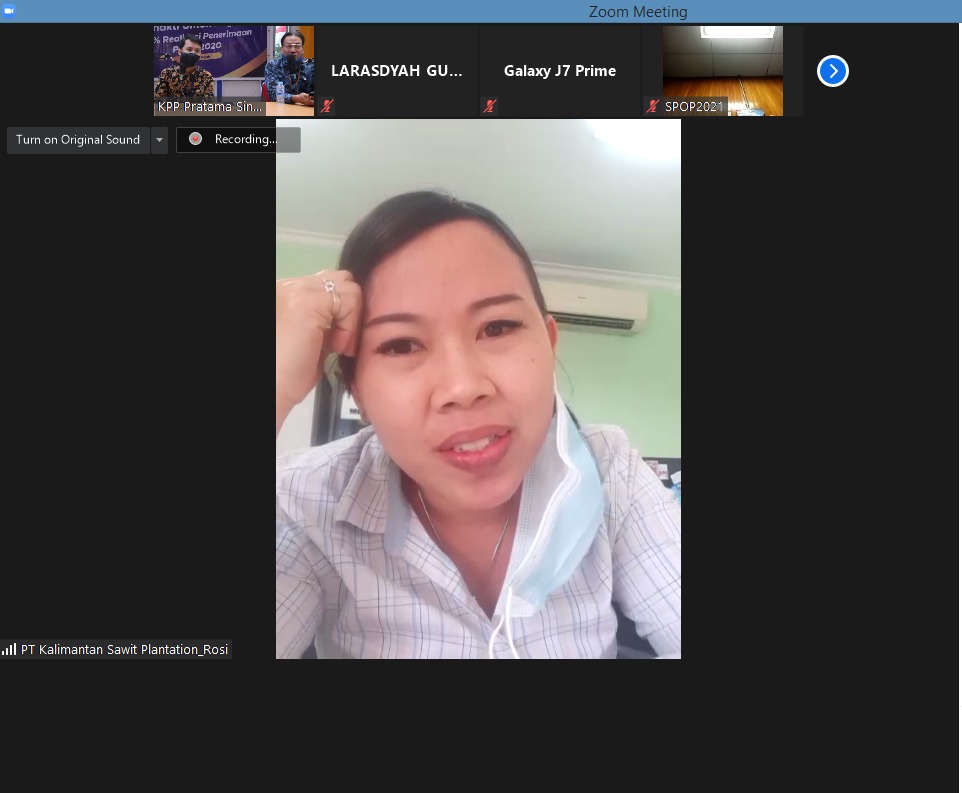Click the muted mic icon on Galaxy J7 Prime
The height and width of the screenshot is (793, 962).
(490, 106)
